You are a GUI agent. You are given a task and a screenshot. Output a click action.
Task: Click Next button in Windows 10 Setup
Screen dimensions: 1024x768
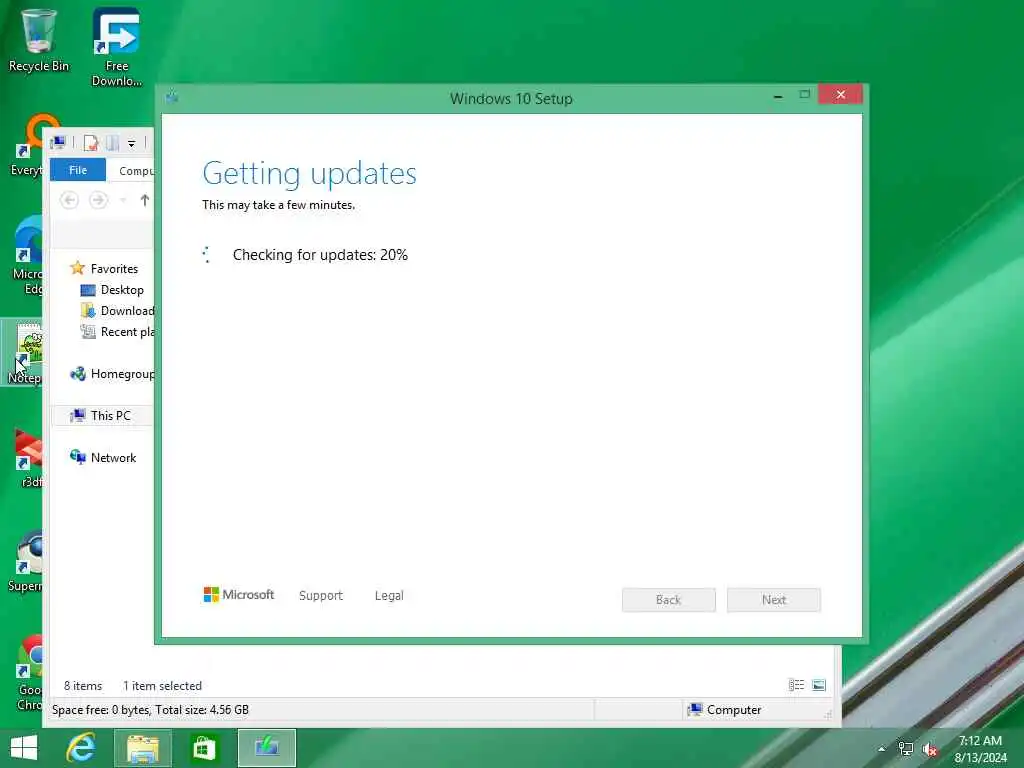[x=774, y=600]
